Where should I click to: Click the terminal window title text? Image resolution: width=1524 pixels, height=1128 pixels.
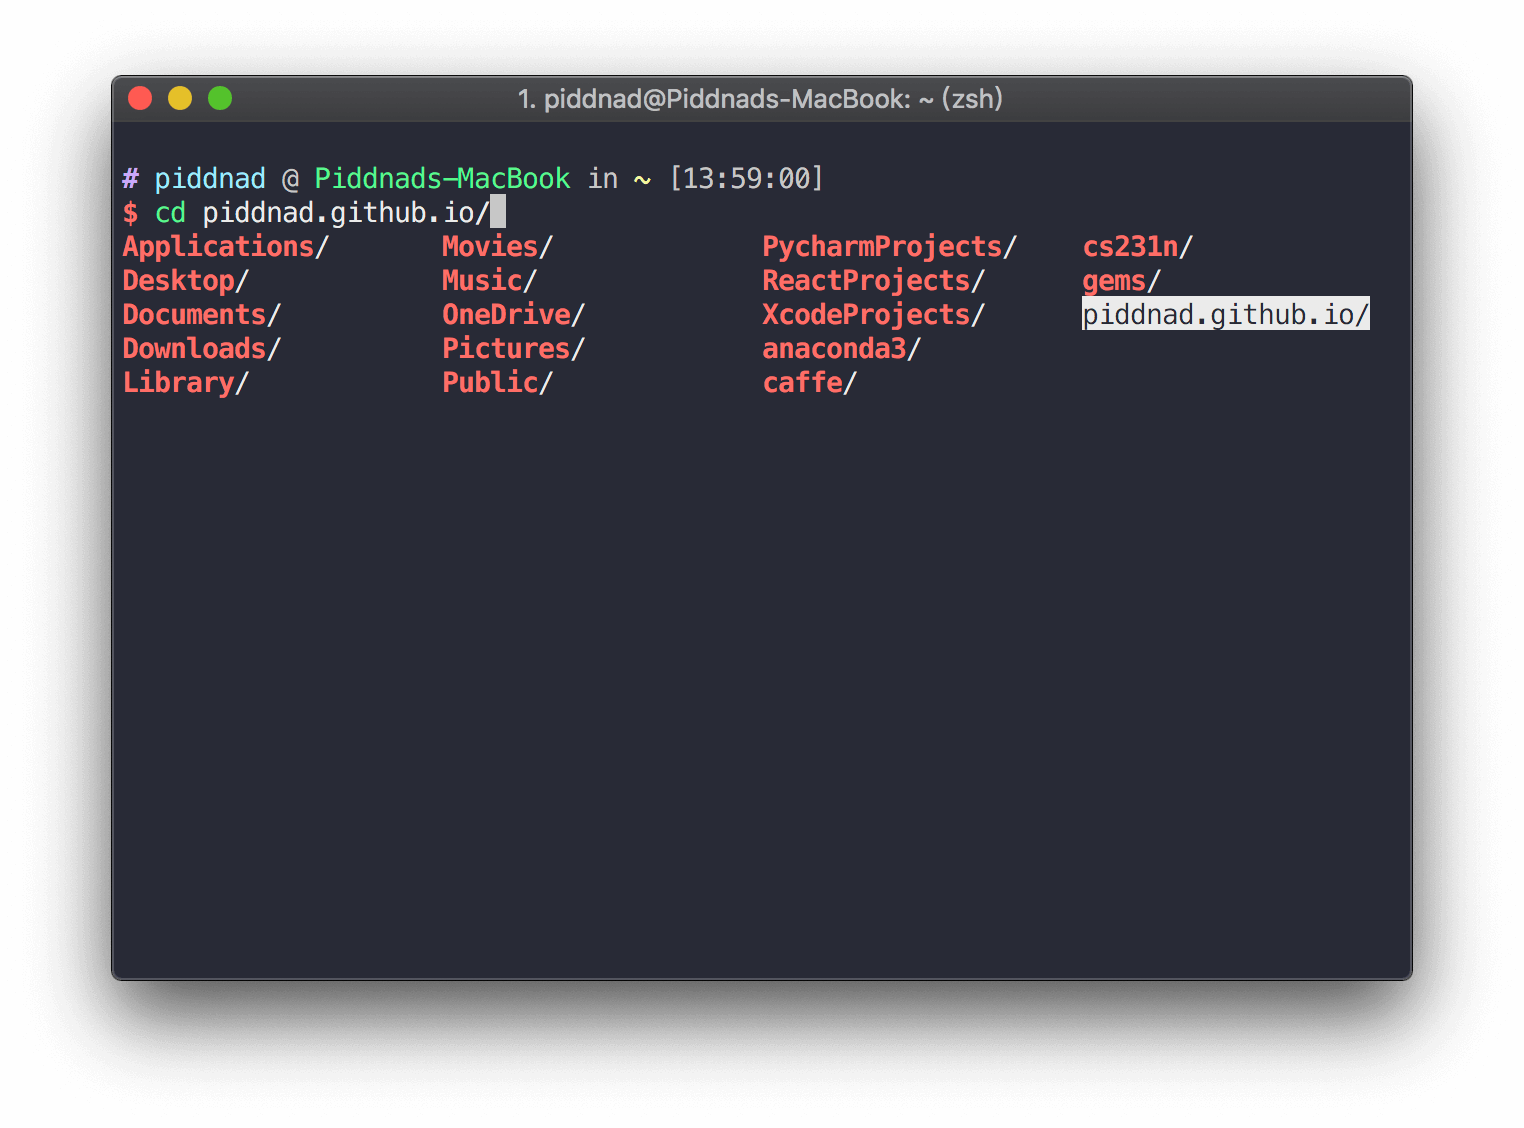tap(760, 99)
